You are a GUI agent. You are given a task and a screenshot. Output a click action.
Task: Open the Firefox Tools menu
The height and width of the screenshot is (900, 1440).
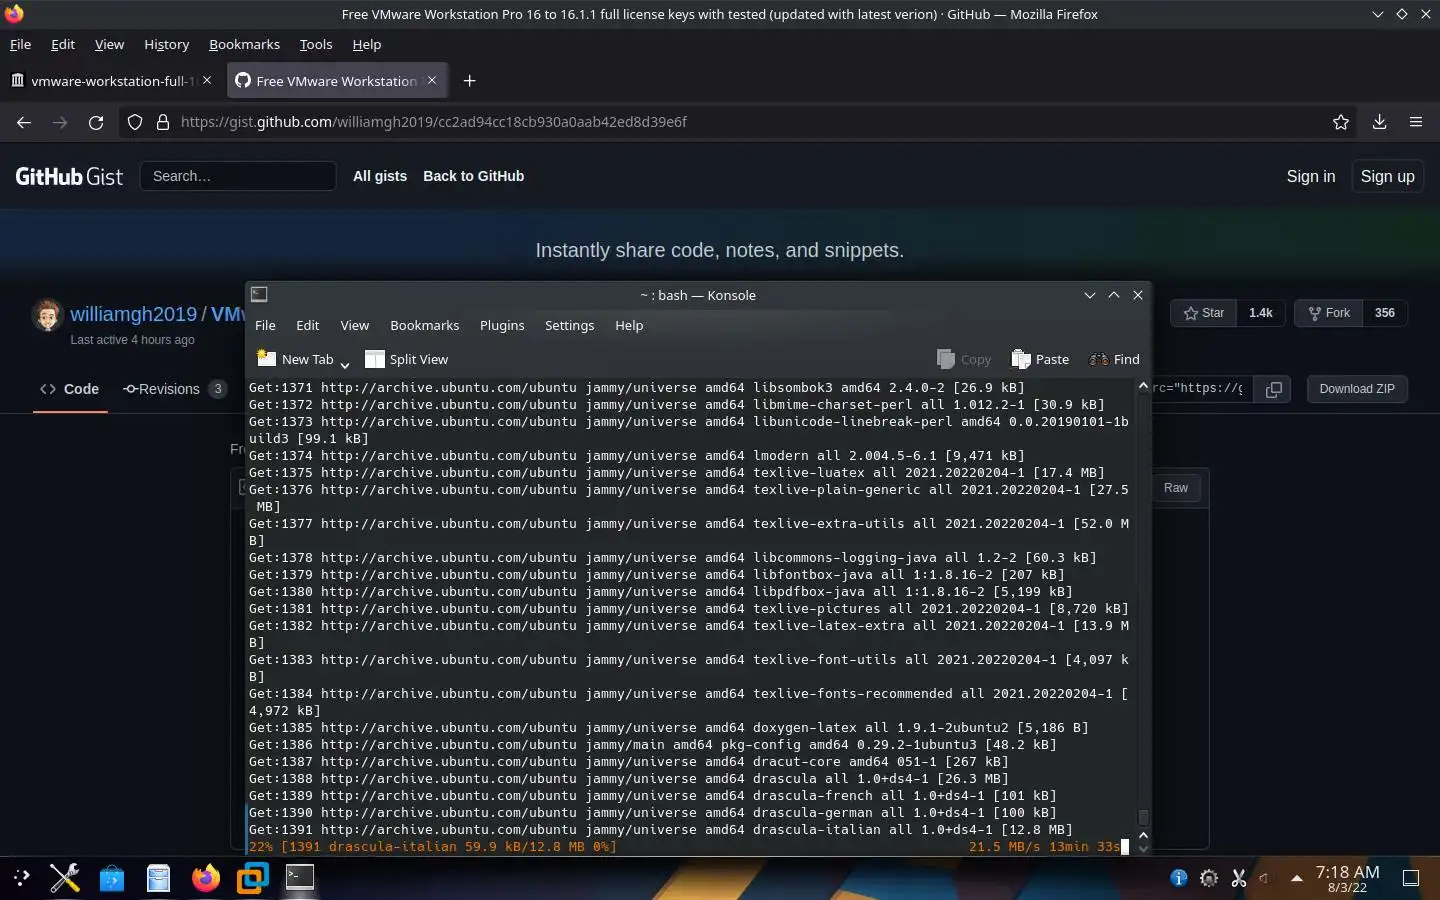click(316, 44)
